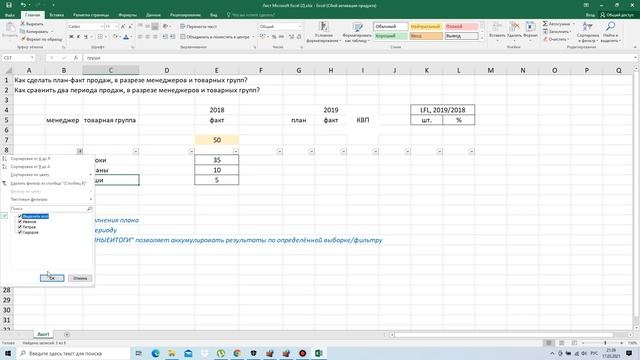
Task: Uncheck the Иванов checkbox in filter
Action: pos(20,222)
